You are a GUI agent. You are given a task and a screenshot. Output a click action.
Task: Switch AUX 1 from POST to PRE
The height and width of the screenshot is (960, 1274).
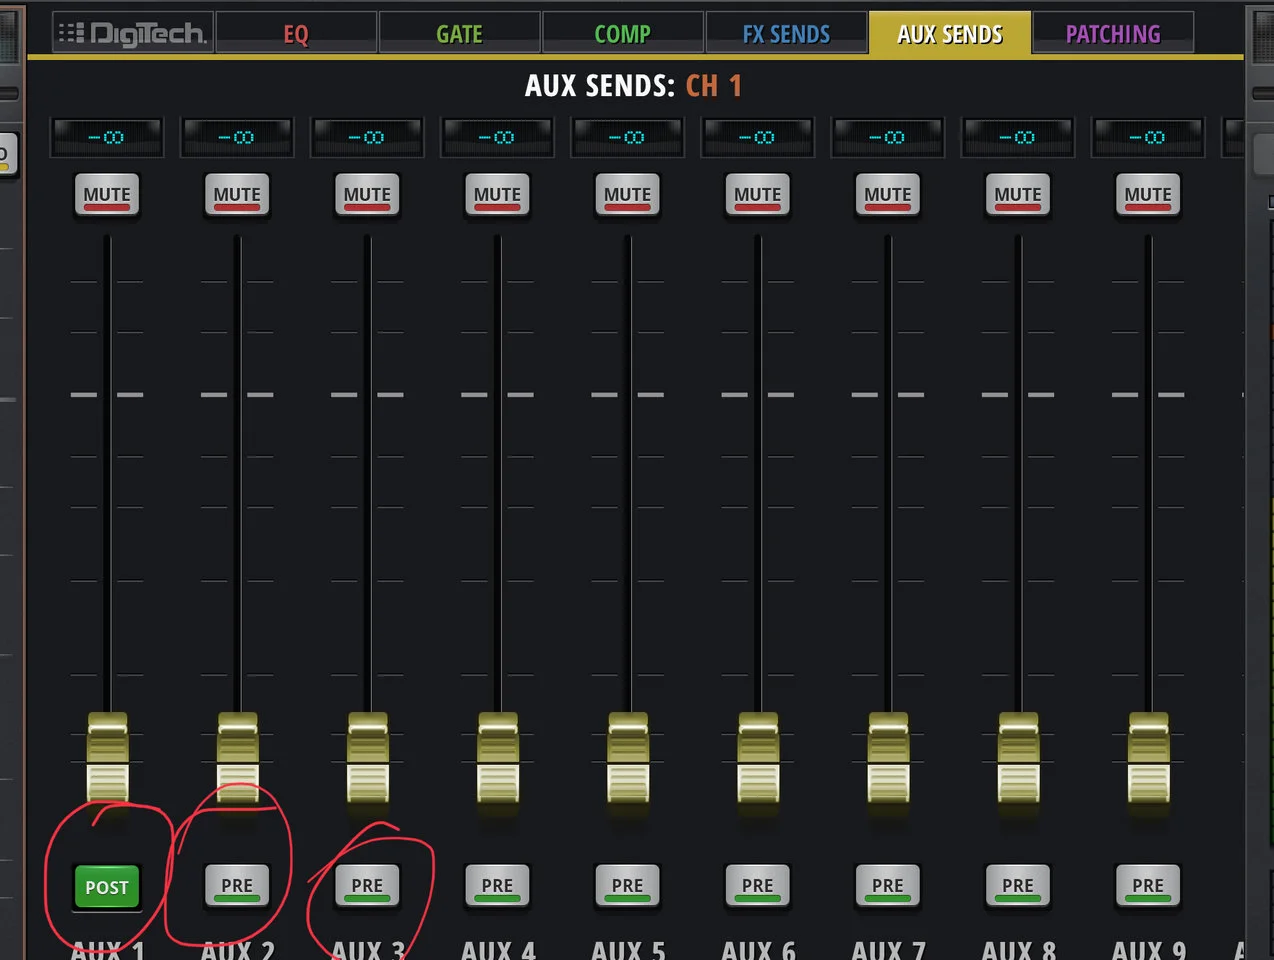(107, 887)
